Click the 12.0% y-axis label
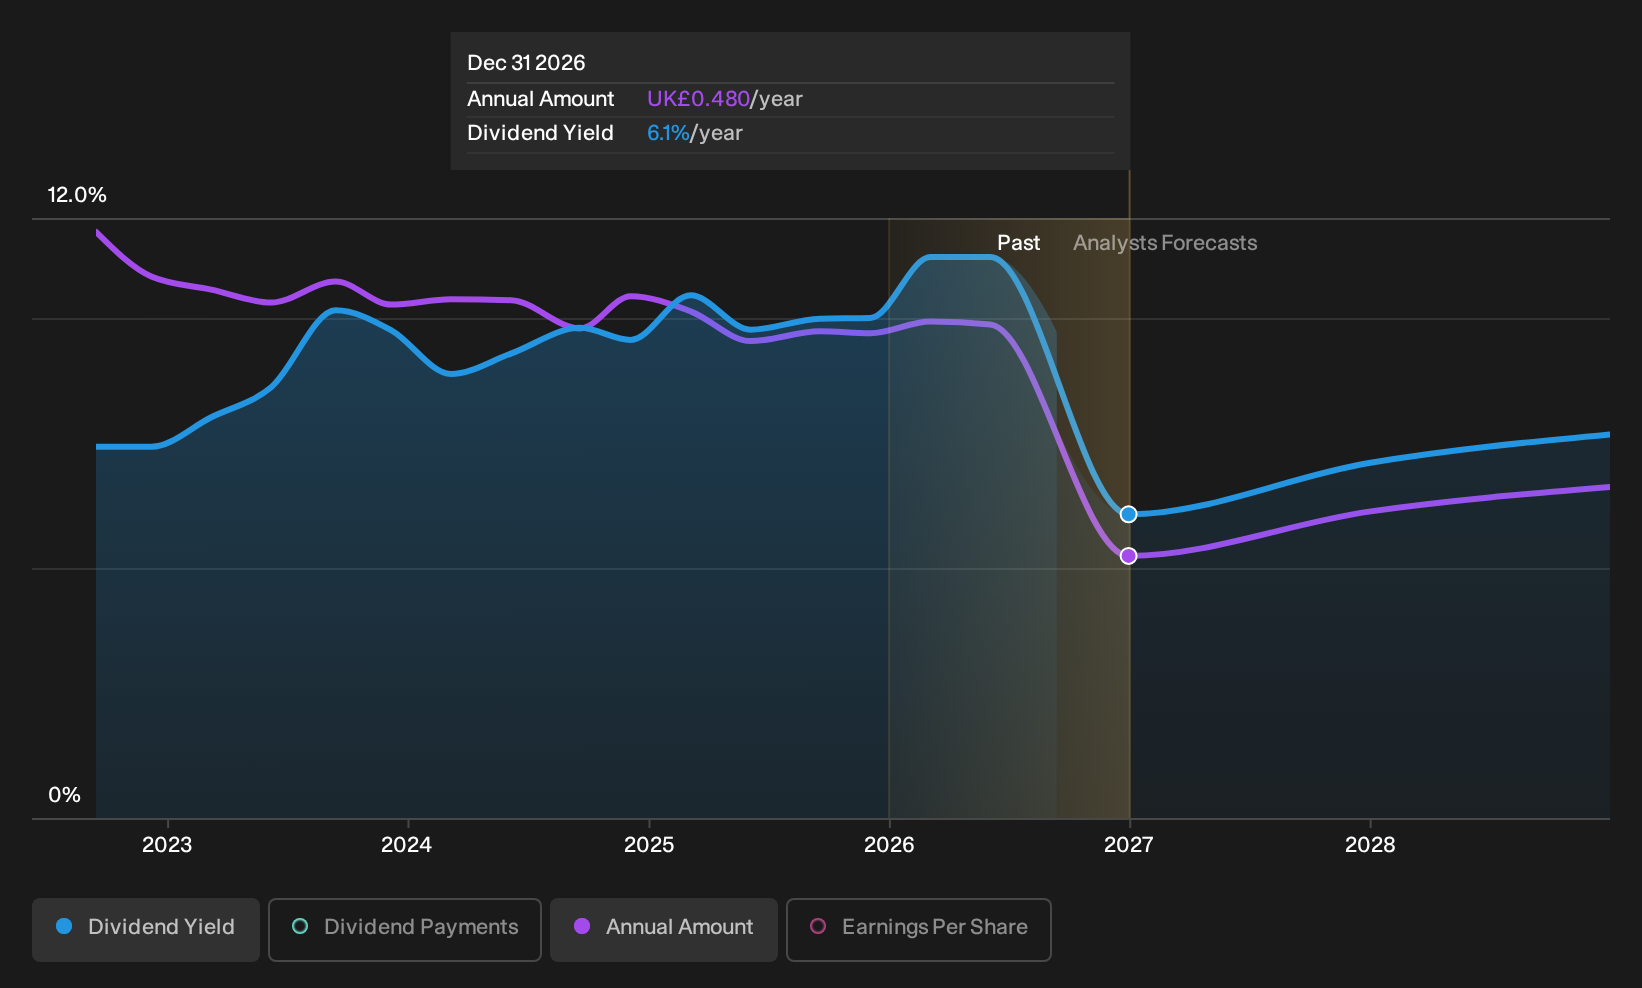1642x988 pixels. tap(77, 195)
